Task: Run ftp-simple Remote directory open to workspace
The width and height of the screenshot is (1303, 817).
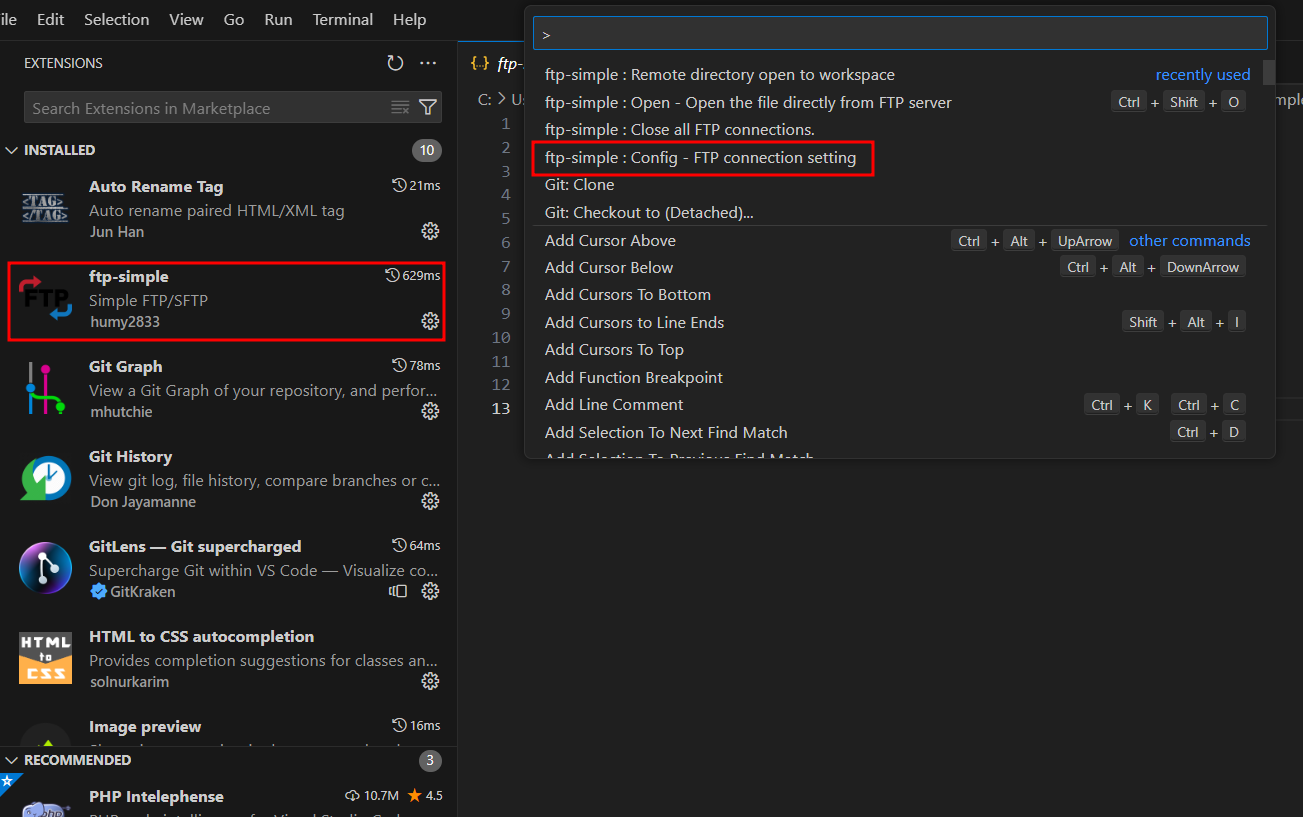Action: pyautogui.click(x=900, y=75)
